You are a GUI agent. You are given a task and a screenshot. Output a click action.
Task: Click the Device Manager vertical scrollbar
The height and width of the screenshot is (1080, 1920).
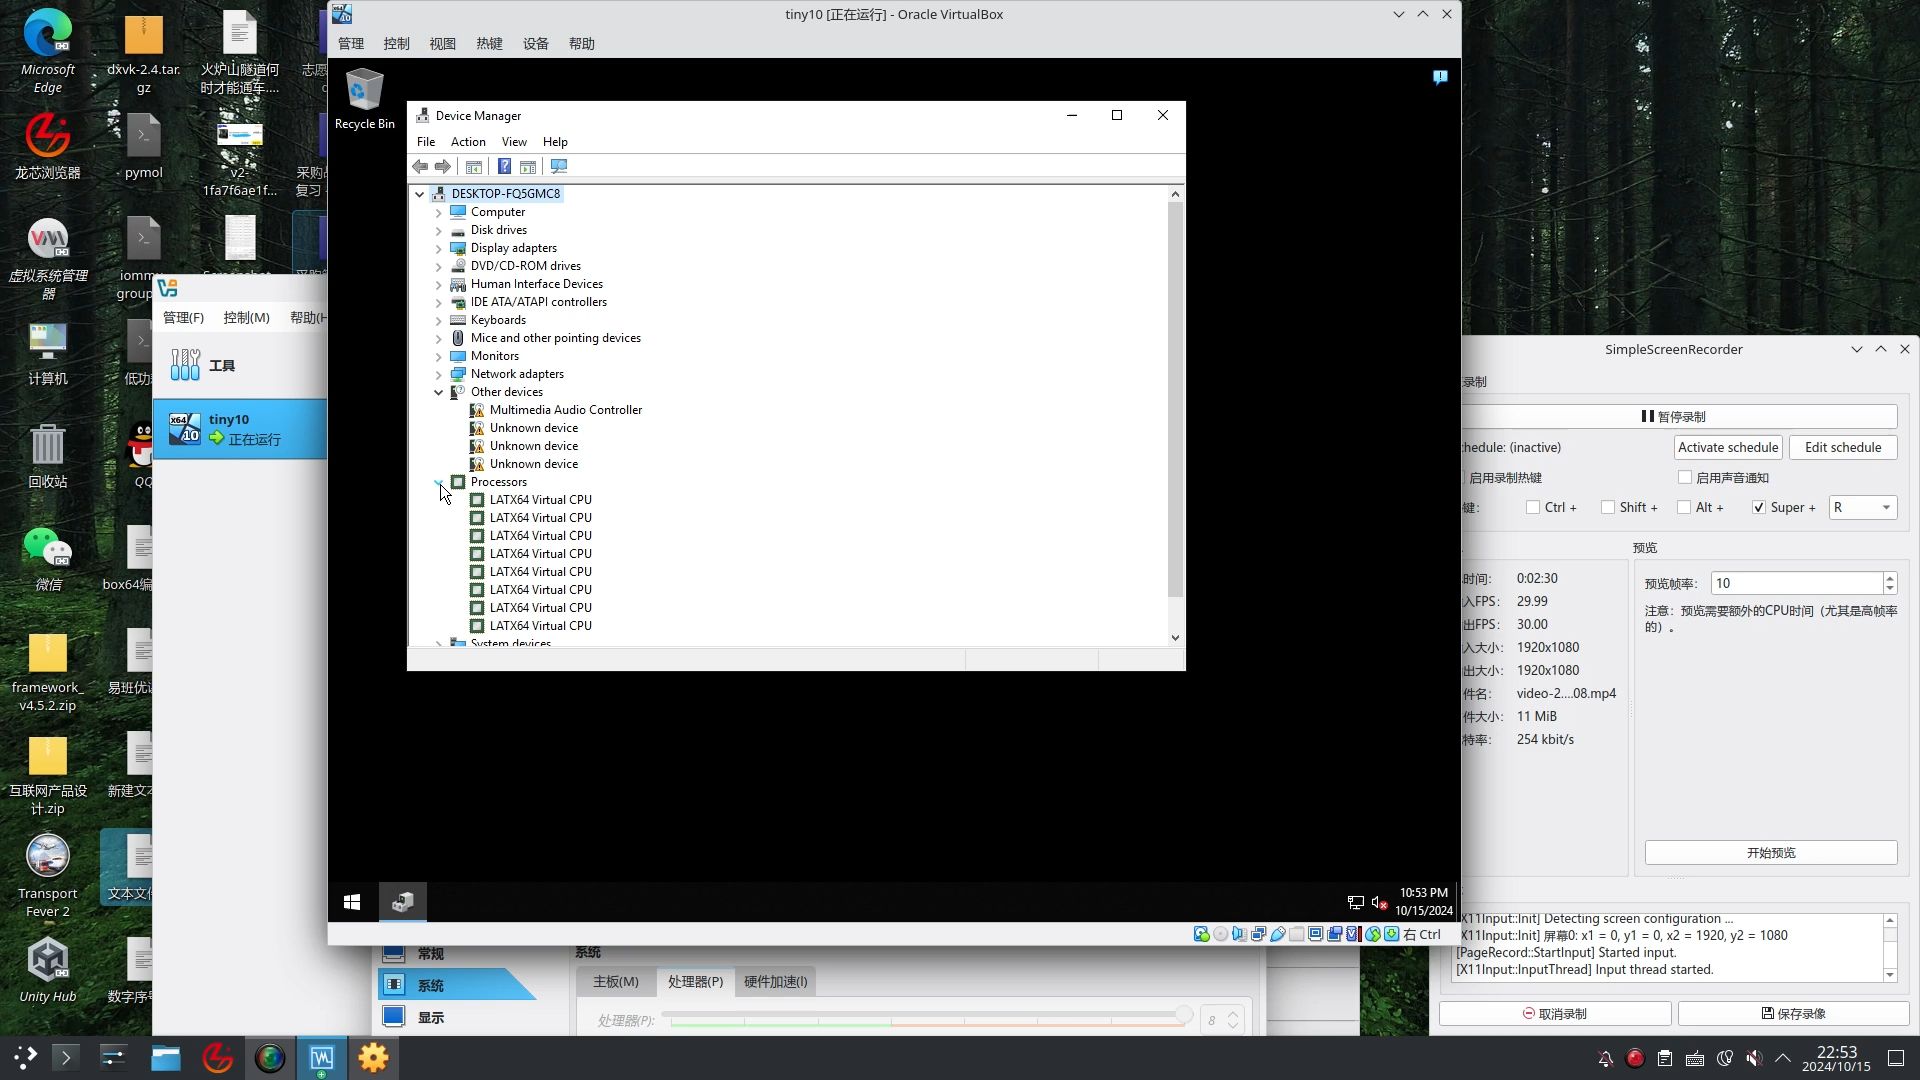click(x=1175, y=400)
